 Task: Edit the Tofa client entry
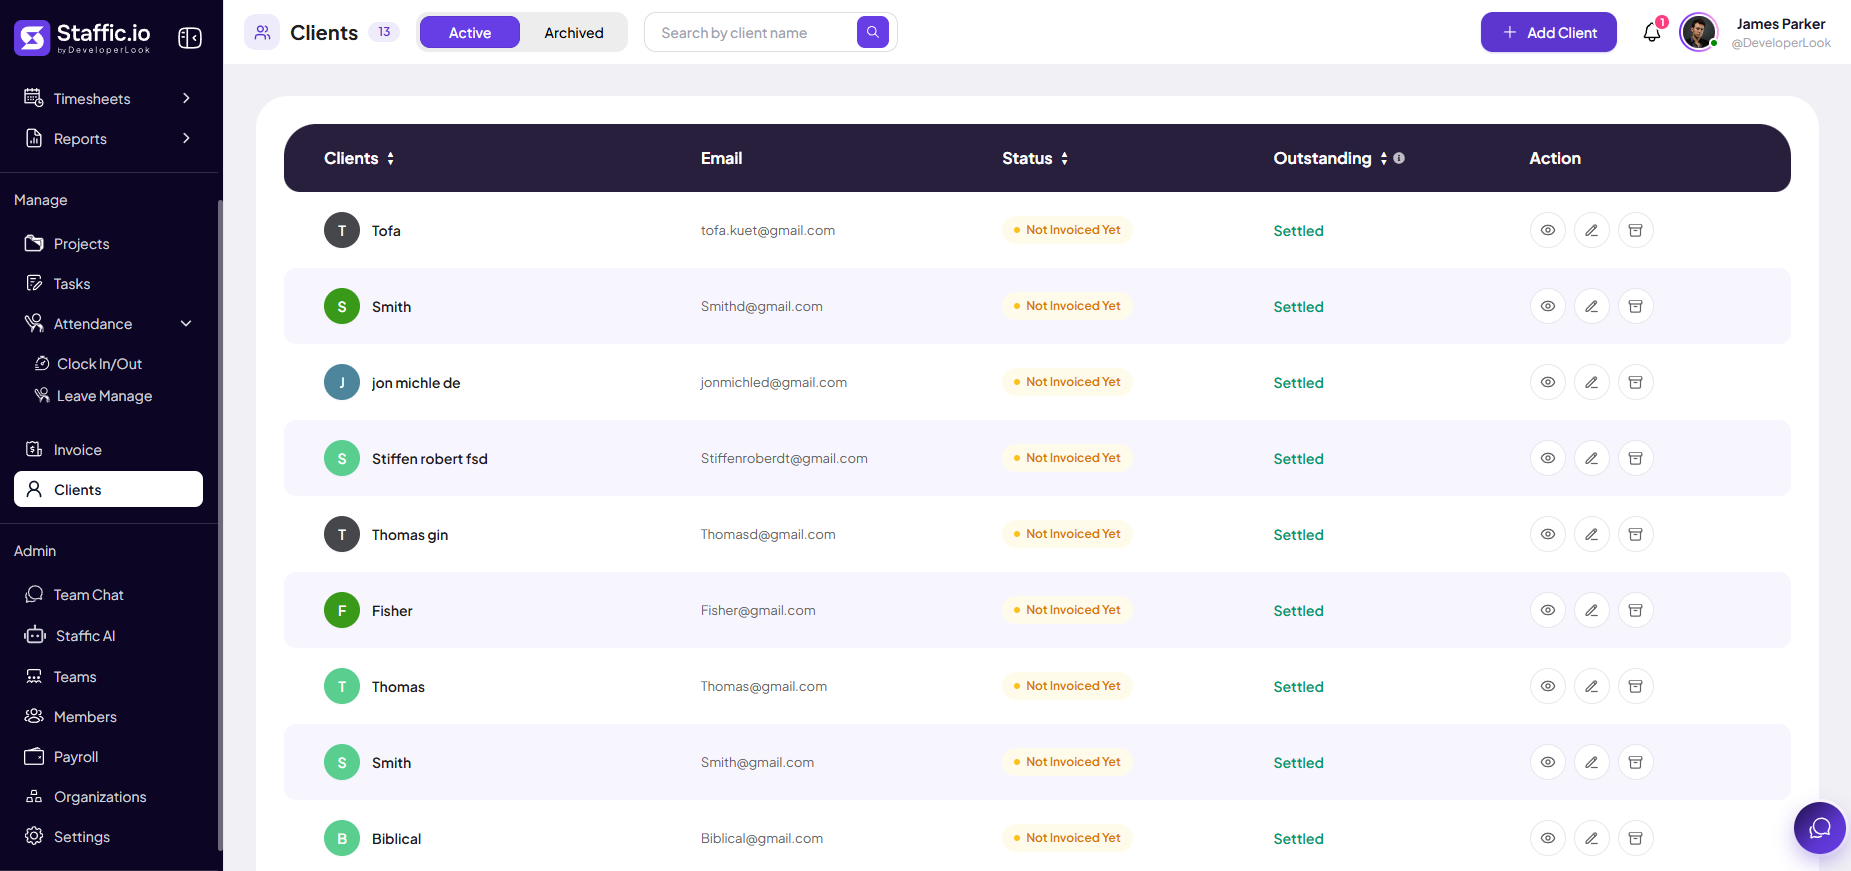1592,230
